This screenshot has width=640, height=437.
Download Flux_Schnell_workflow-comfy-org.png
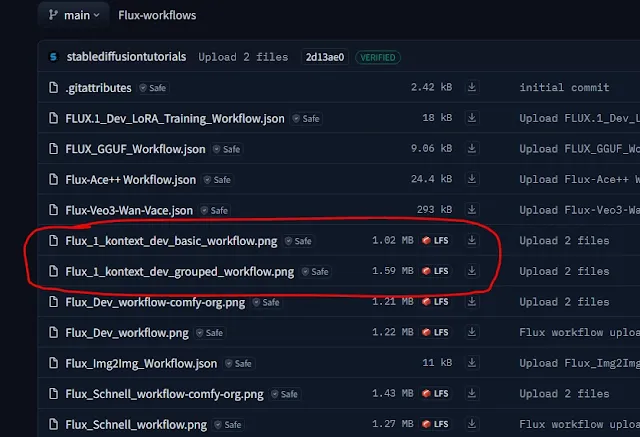pos(472,393)
